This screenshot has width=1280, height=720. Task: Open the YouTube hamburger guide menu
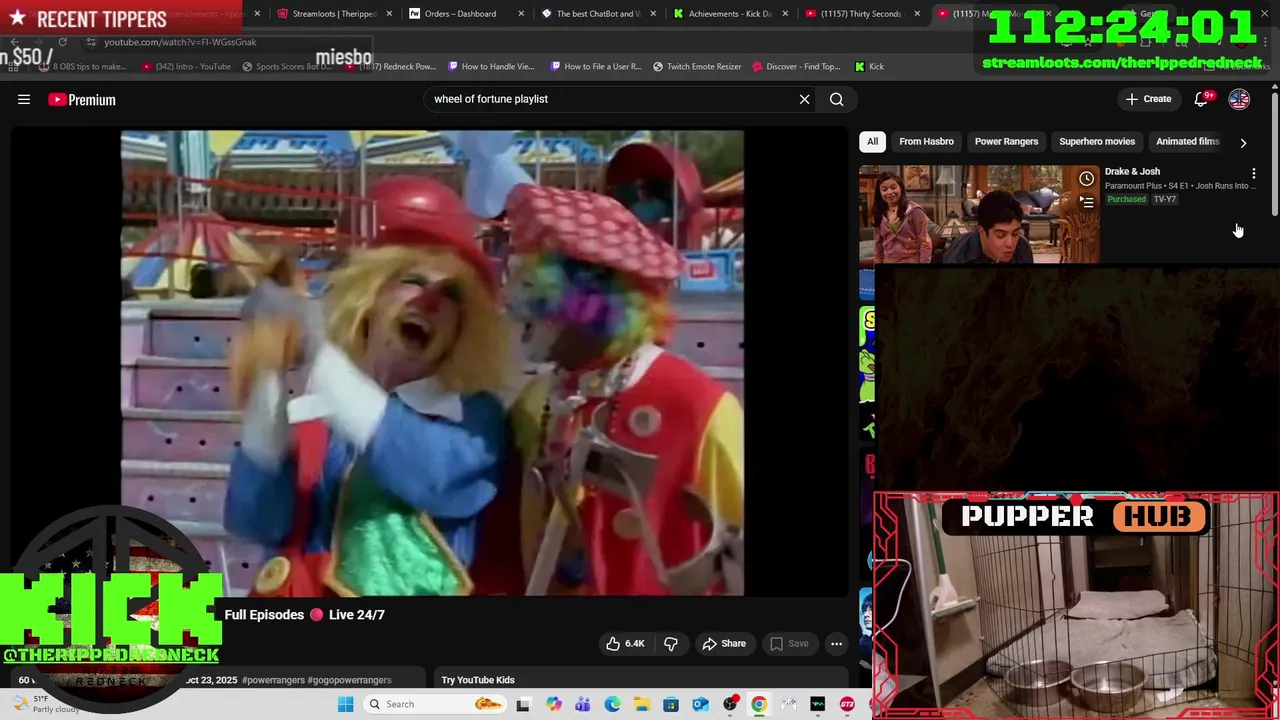click(24, 99)
